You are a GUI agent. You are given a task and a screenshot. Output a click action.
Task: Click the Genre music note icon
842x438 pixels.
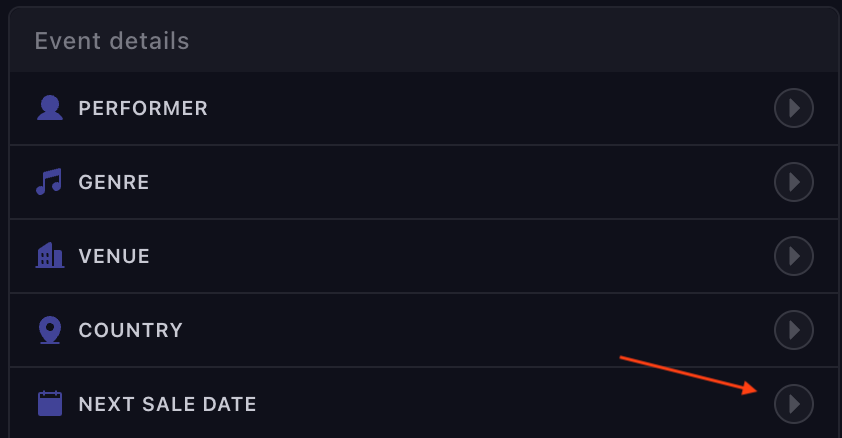pos(49,182)
